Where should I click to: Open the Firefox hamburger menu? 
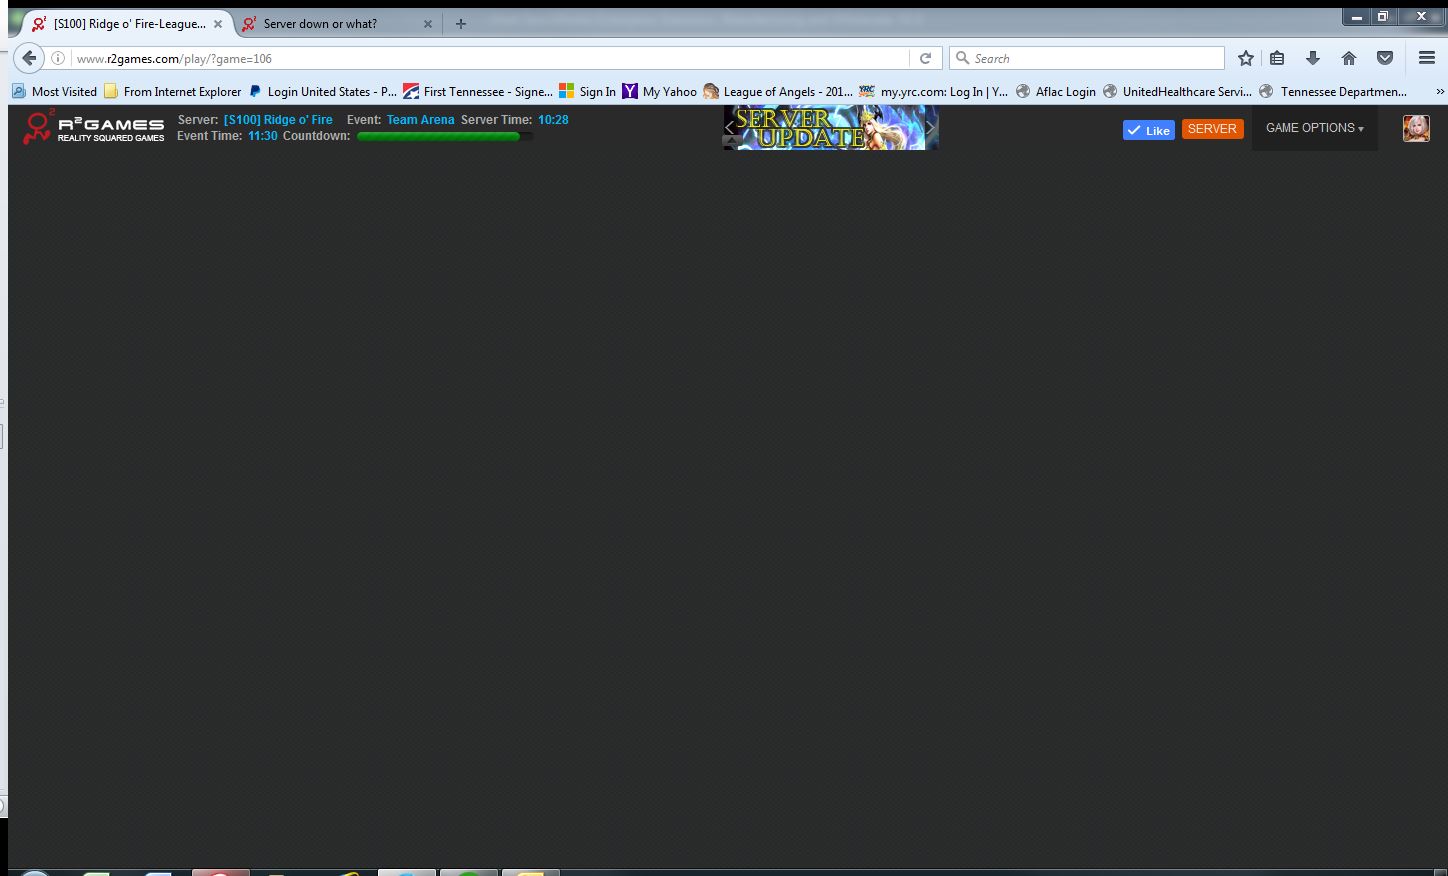[x=1427, y=58]
